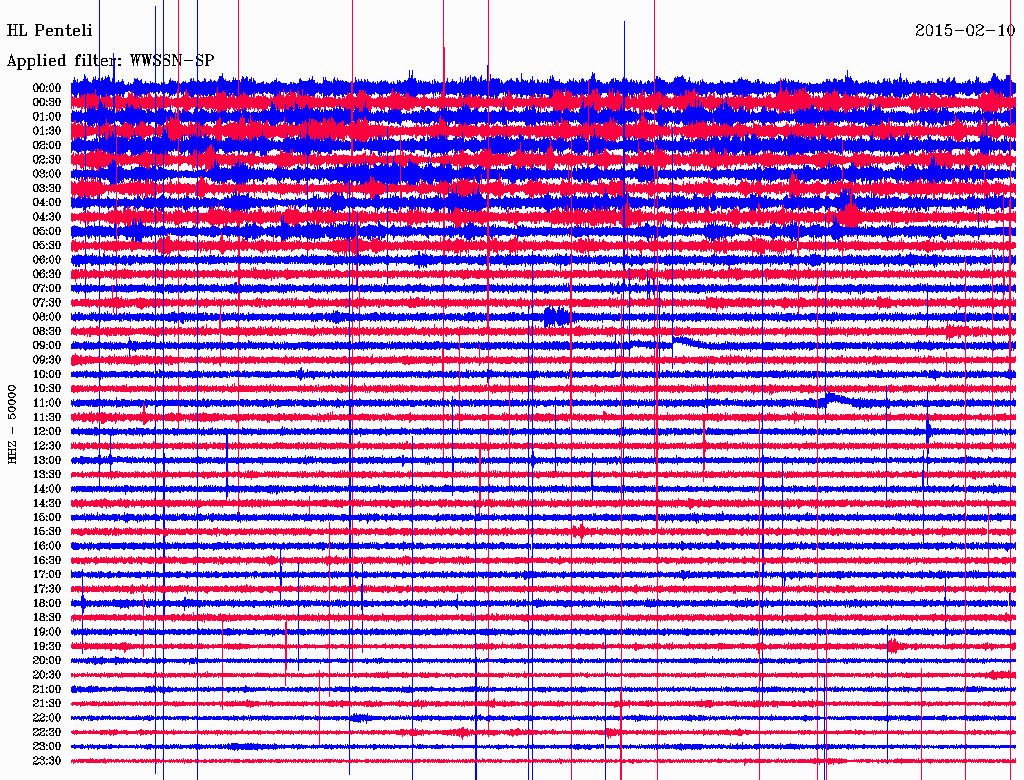Select the 06:30 time label
This screenshot has width=1024, height=780.
click(47, 274)
